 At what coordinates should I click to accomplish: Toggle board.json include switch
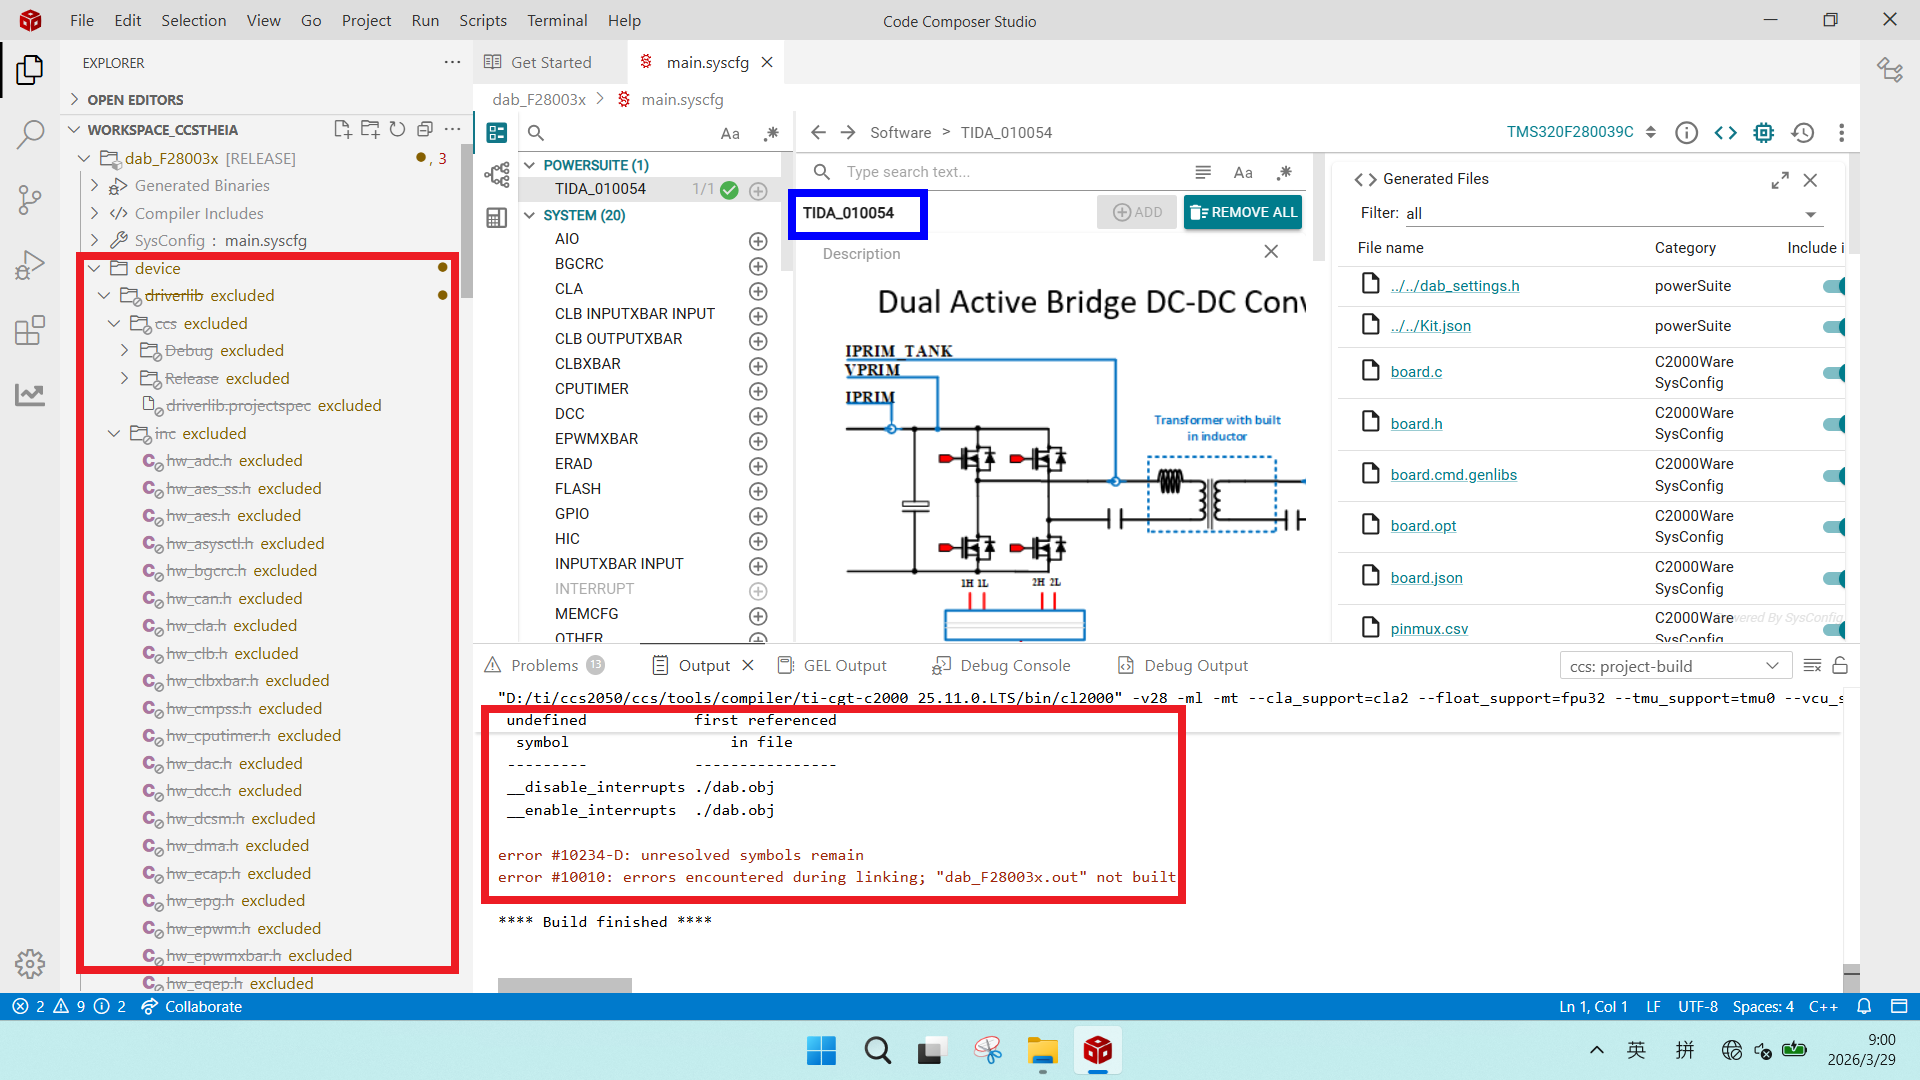click(x=1834, y=578)
